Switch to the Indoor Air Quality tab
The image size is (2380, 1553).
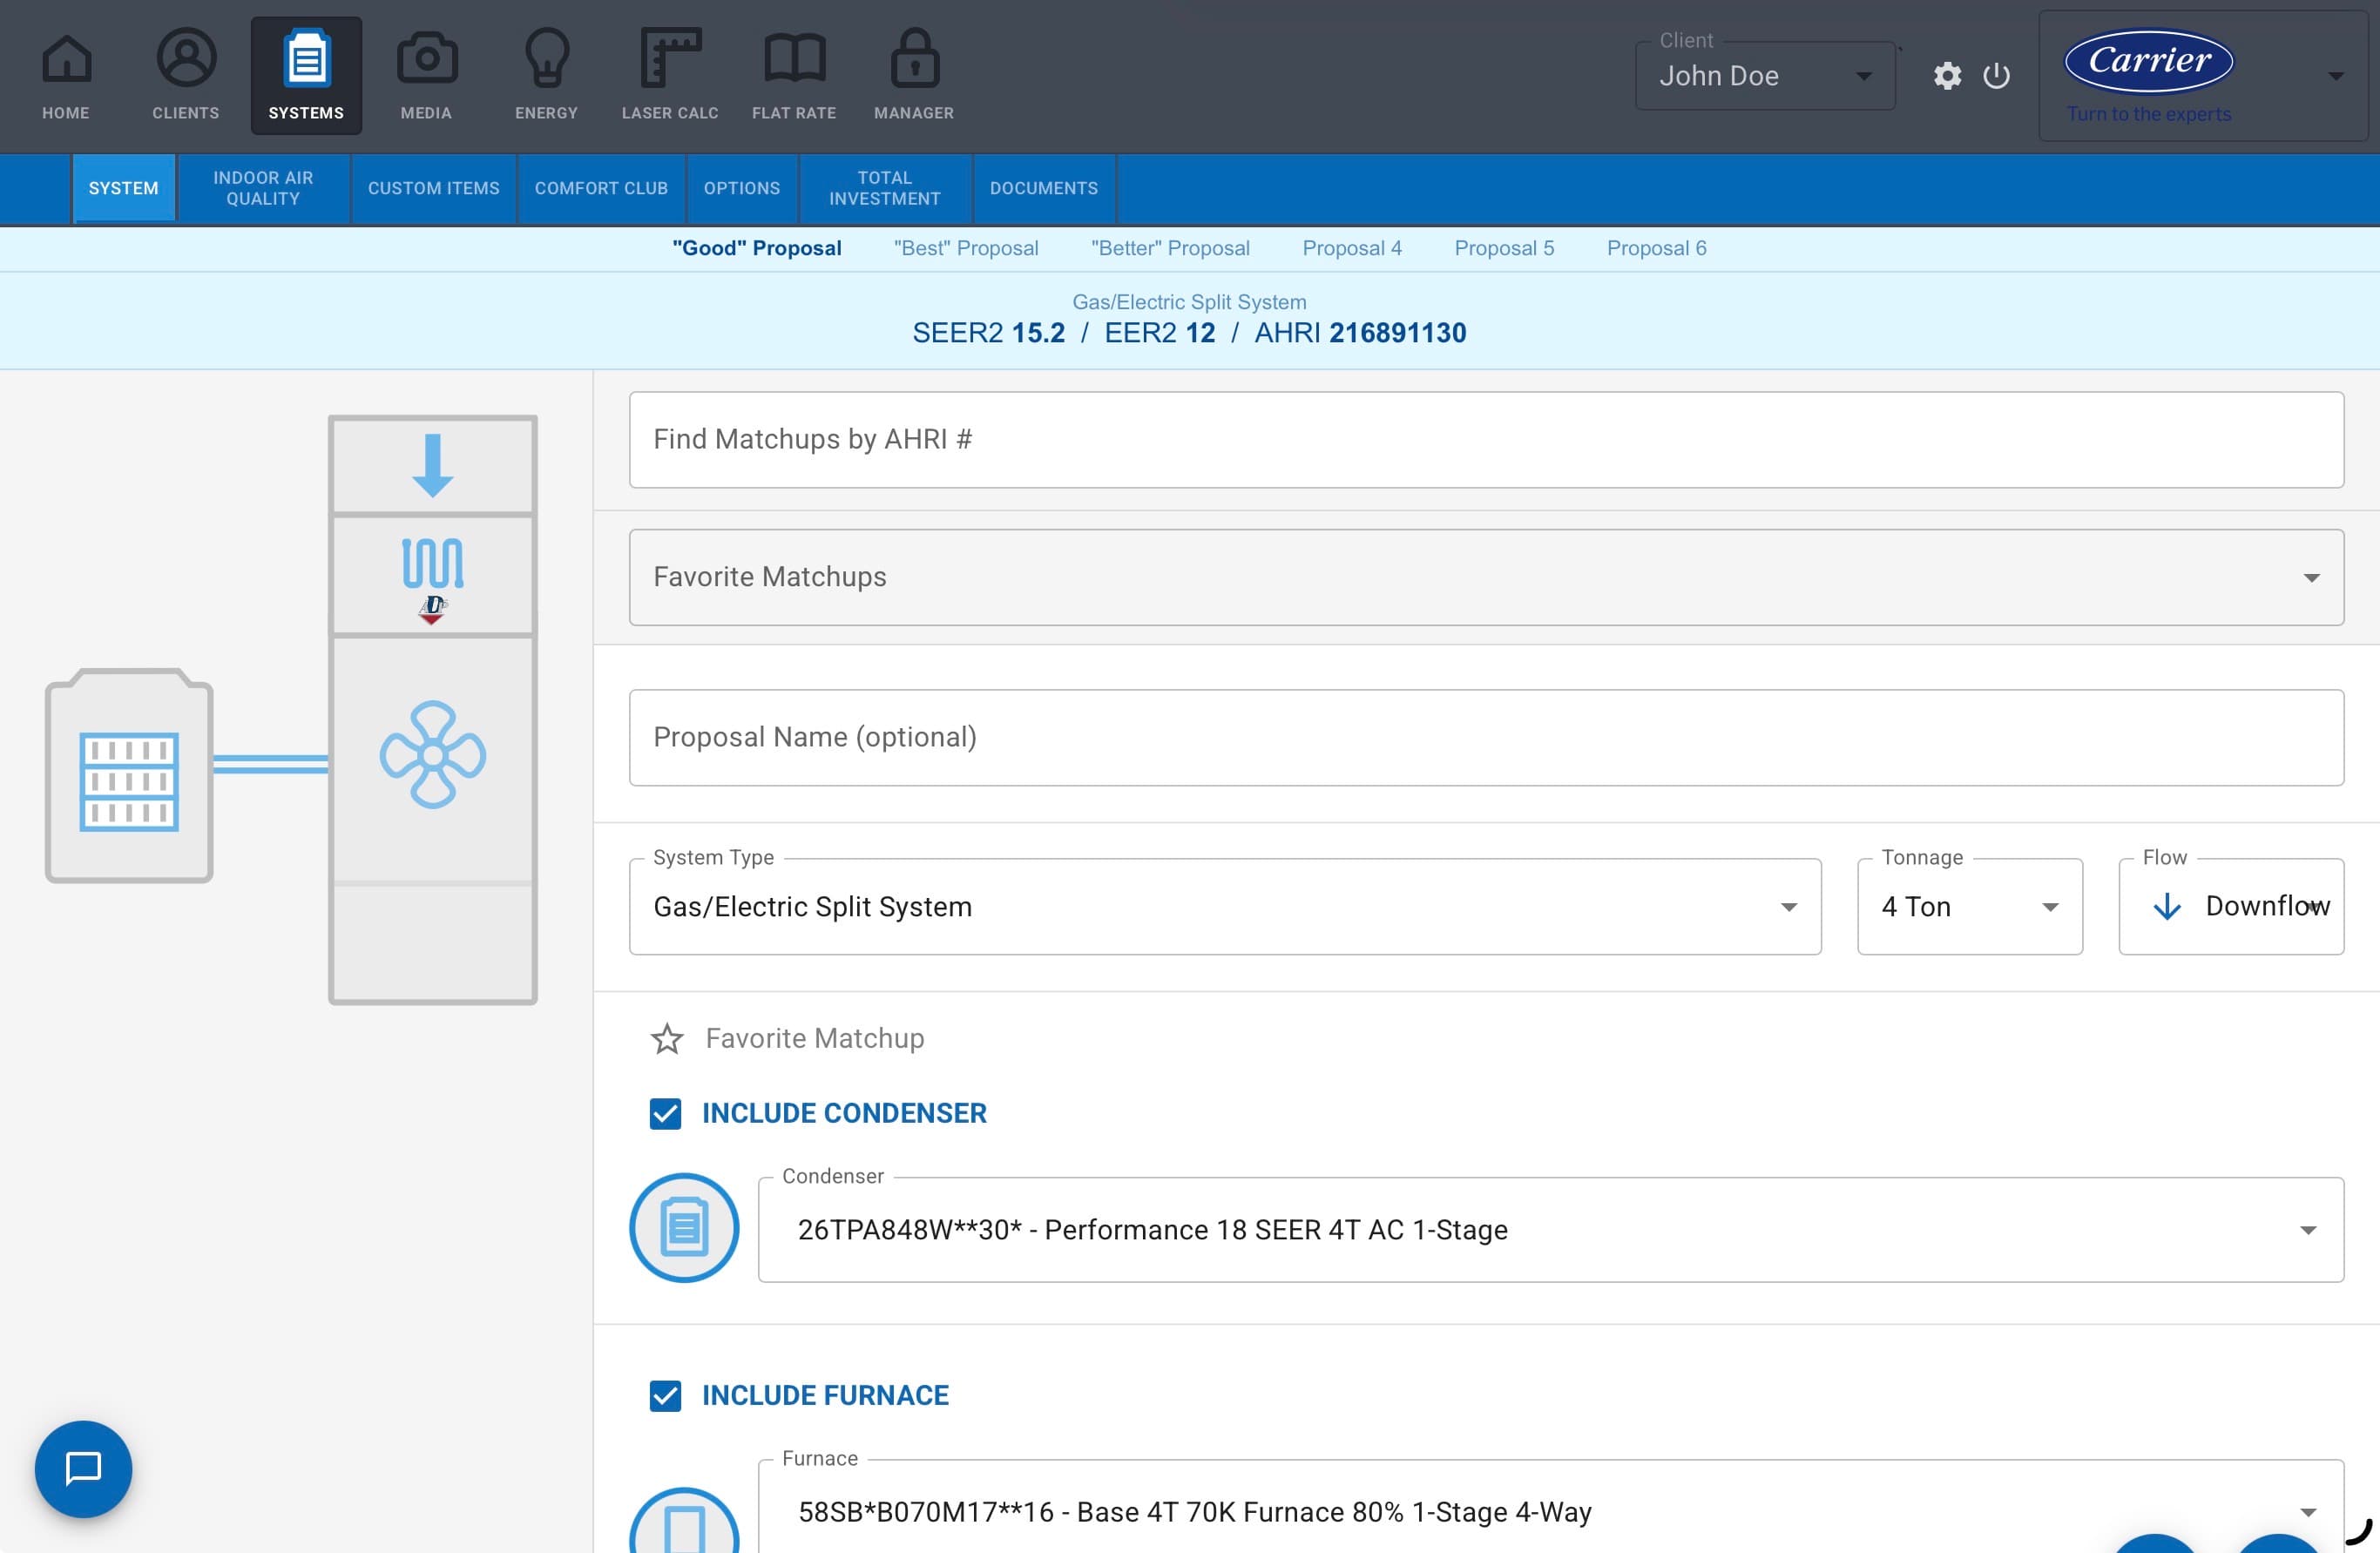[263, 188]
